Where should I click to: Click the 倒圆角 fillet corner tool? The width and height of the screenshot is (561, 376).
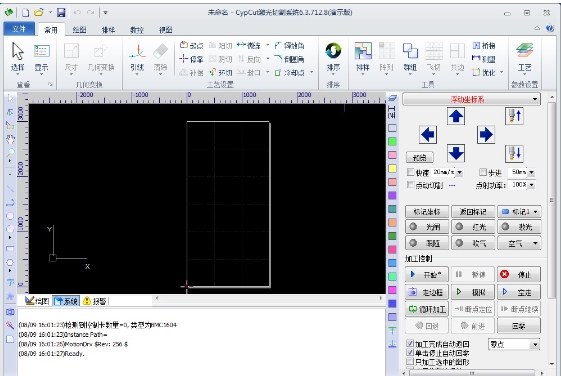pyautogui.click(x=289, y=59)
